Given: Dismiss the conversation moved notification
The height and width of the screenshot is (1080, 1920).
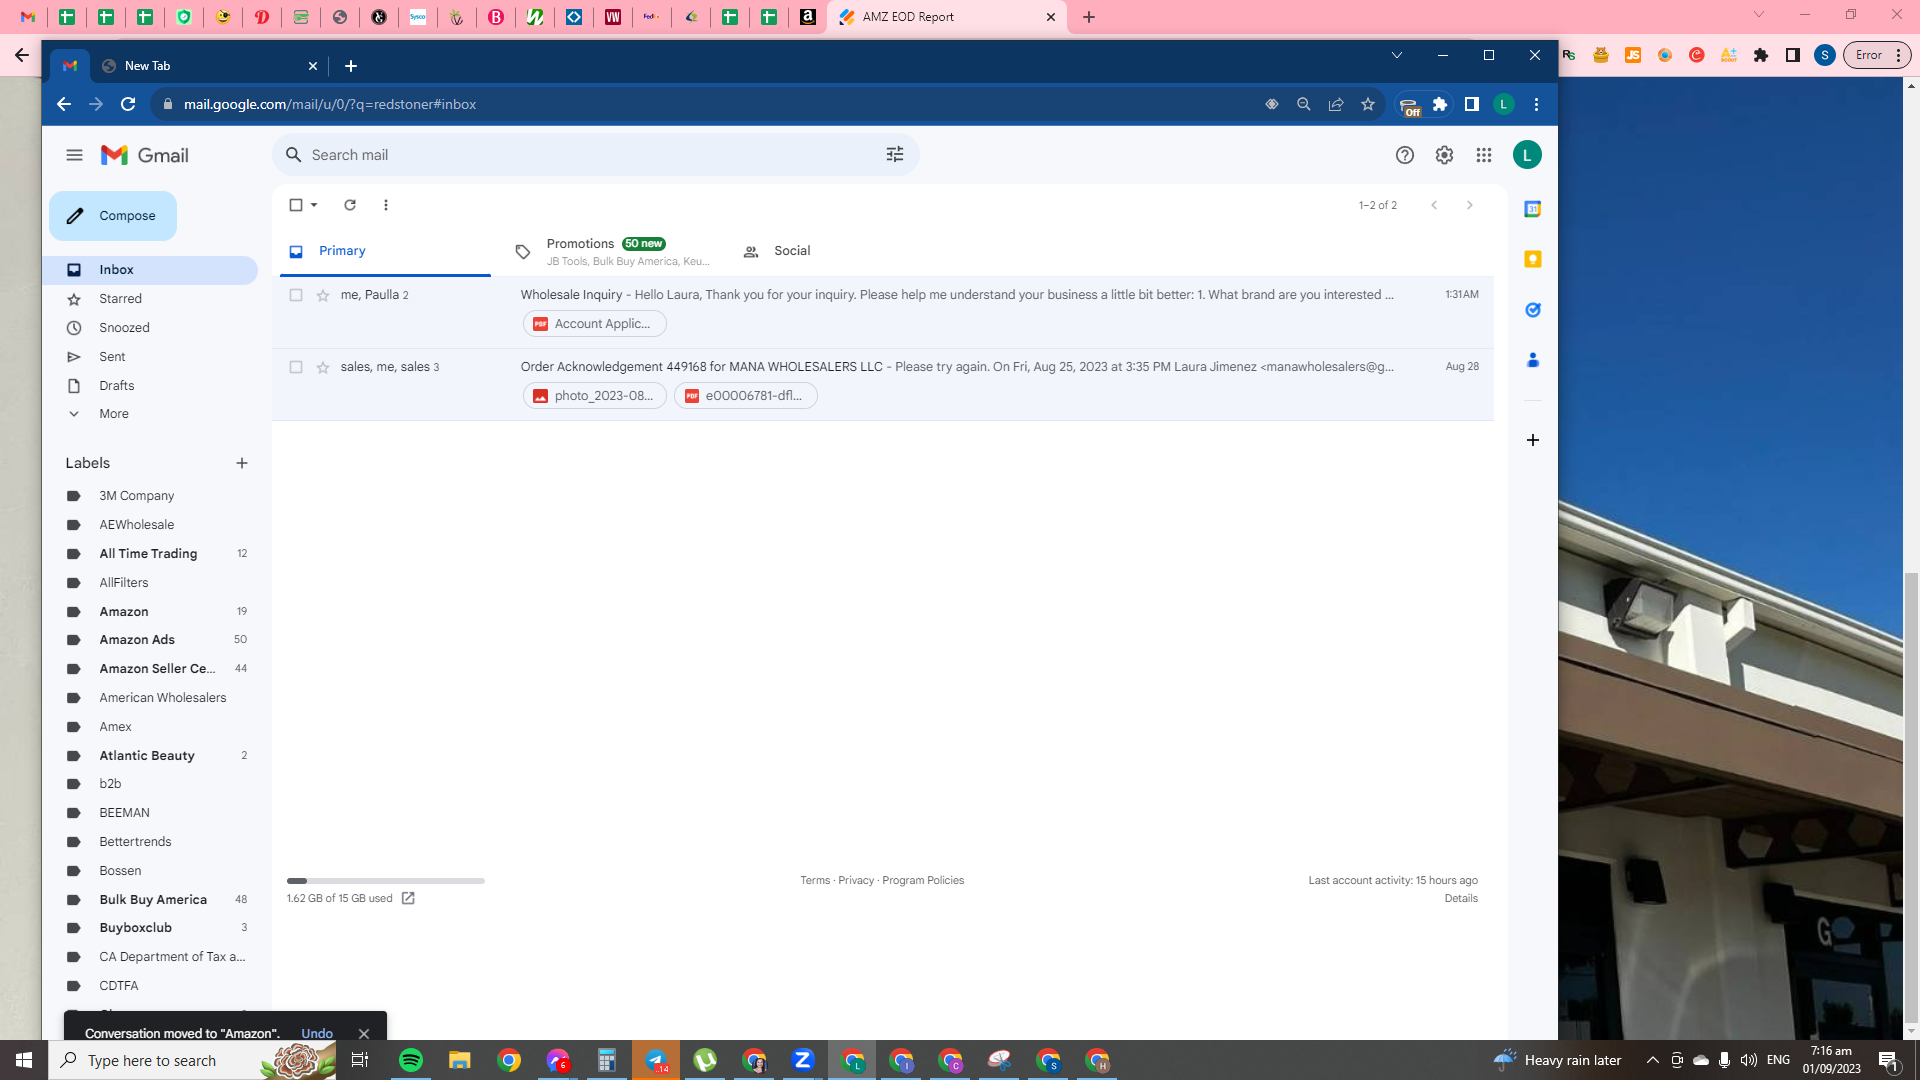Looking at the screenshot, I should (x=364, y=1033).
